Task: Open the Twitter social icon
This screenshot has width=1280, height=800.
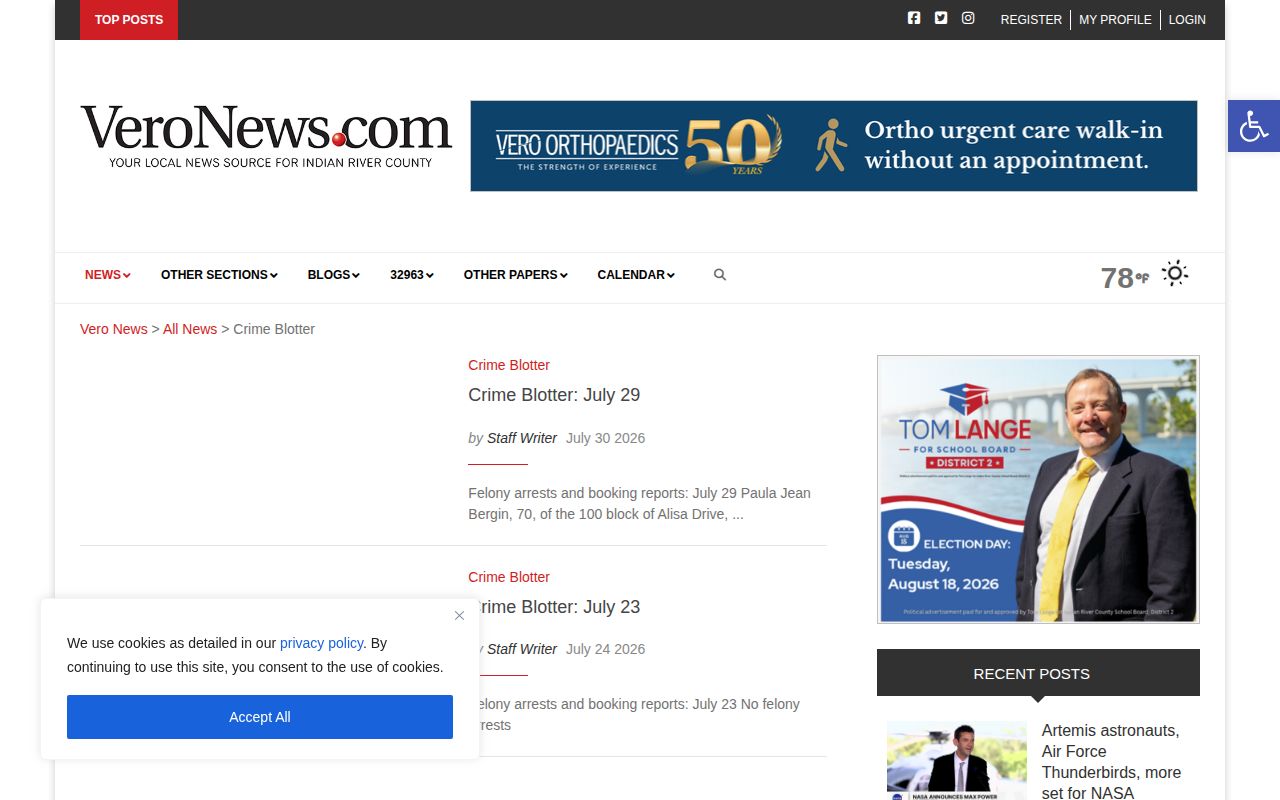Action: [941, 18]
